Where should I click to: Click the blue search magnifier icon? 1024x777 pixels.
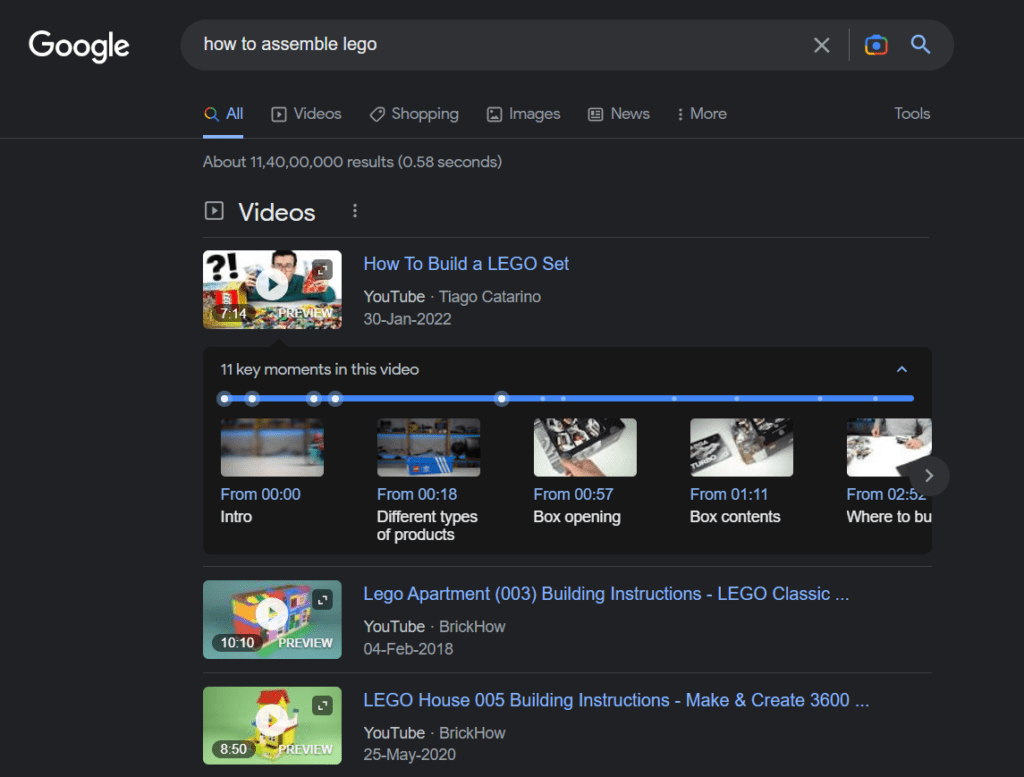[920, 44]
